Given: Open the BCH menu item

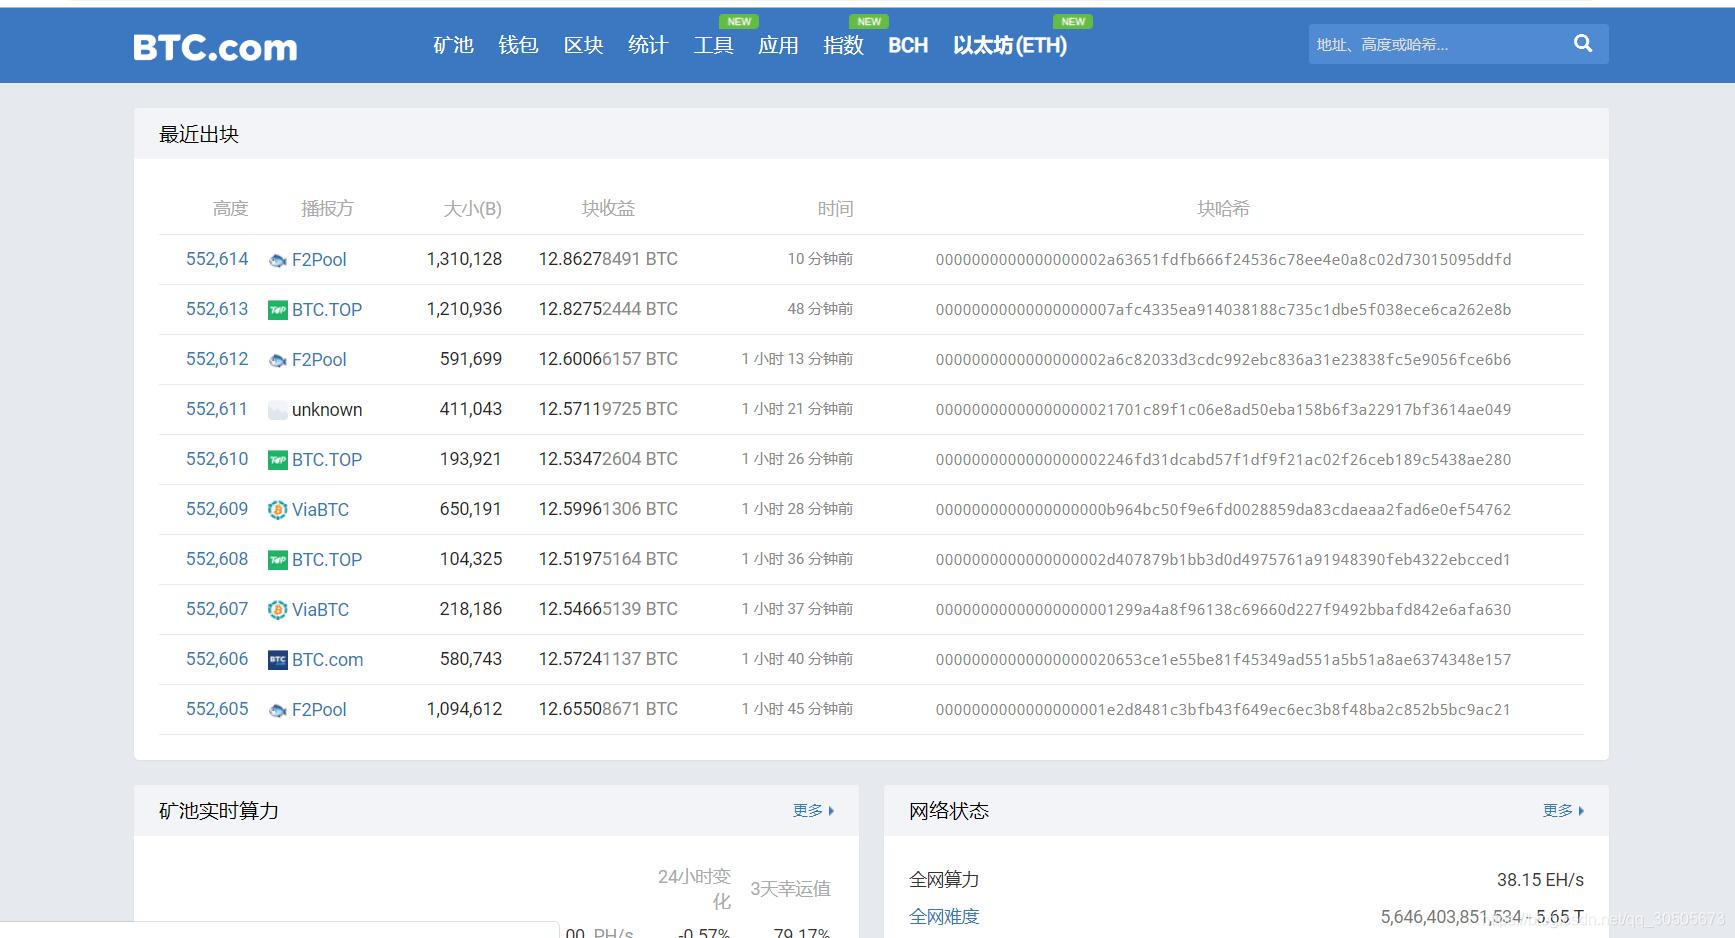Looking at the screenshot, I should click(908, 45).
